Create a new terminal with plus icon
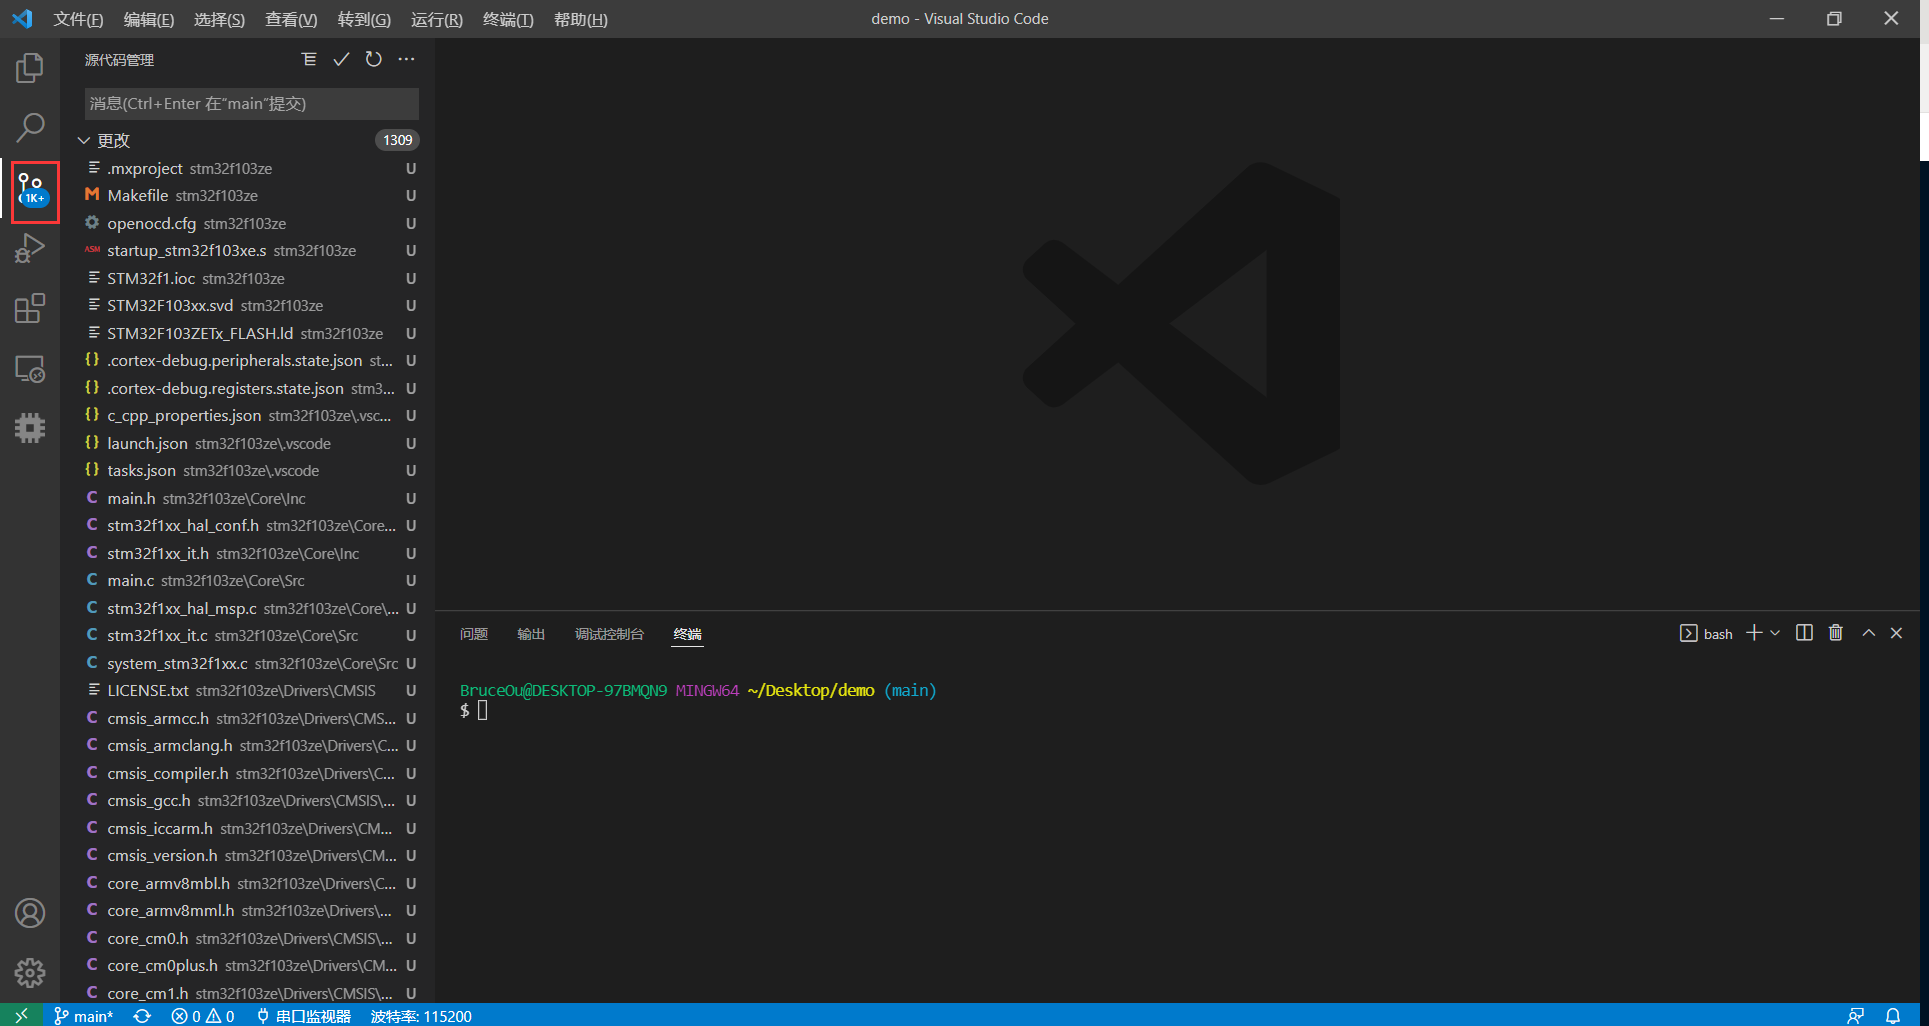1929x1026 pixels. point(1754,633)
